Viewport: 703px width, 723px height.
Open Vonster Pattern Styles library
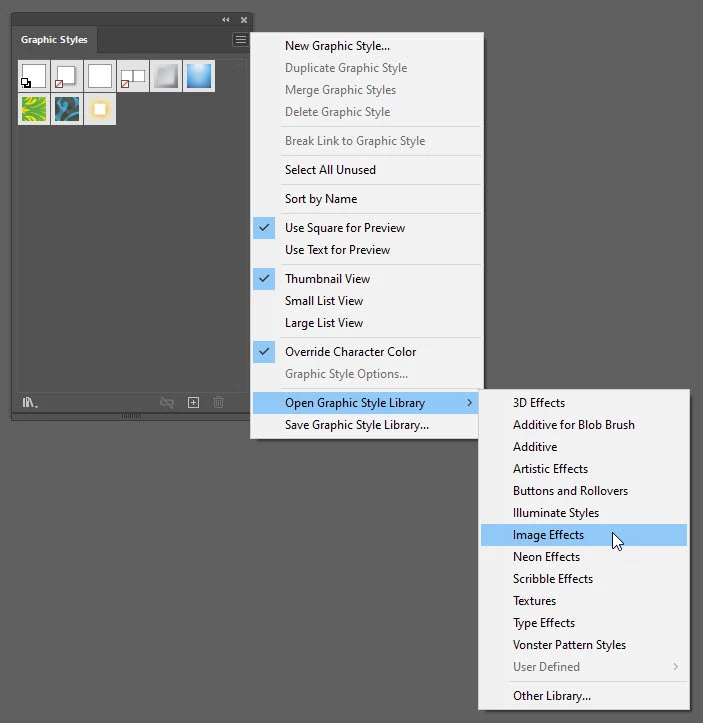(x=584, y=645)
